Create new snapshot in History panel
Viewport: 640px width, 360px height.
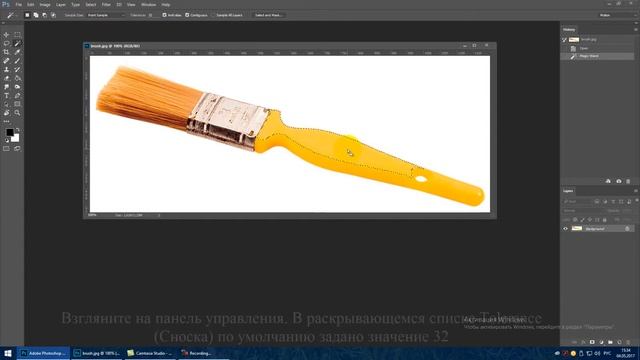[619, 181]
